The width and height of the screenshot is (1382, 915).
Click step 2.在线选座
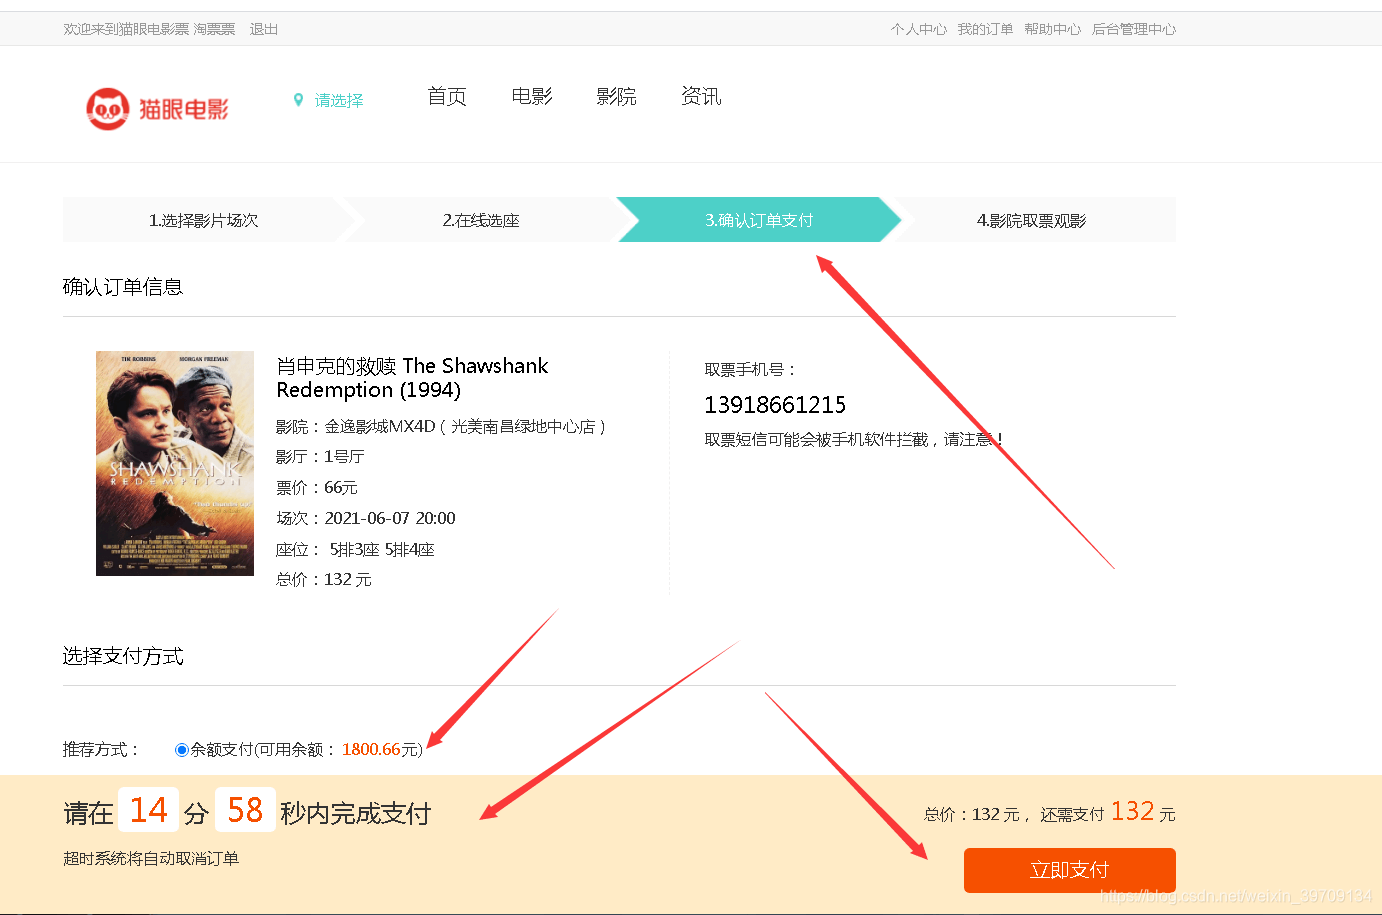point(481,220)
